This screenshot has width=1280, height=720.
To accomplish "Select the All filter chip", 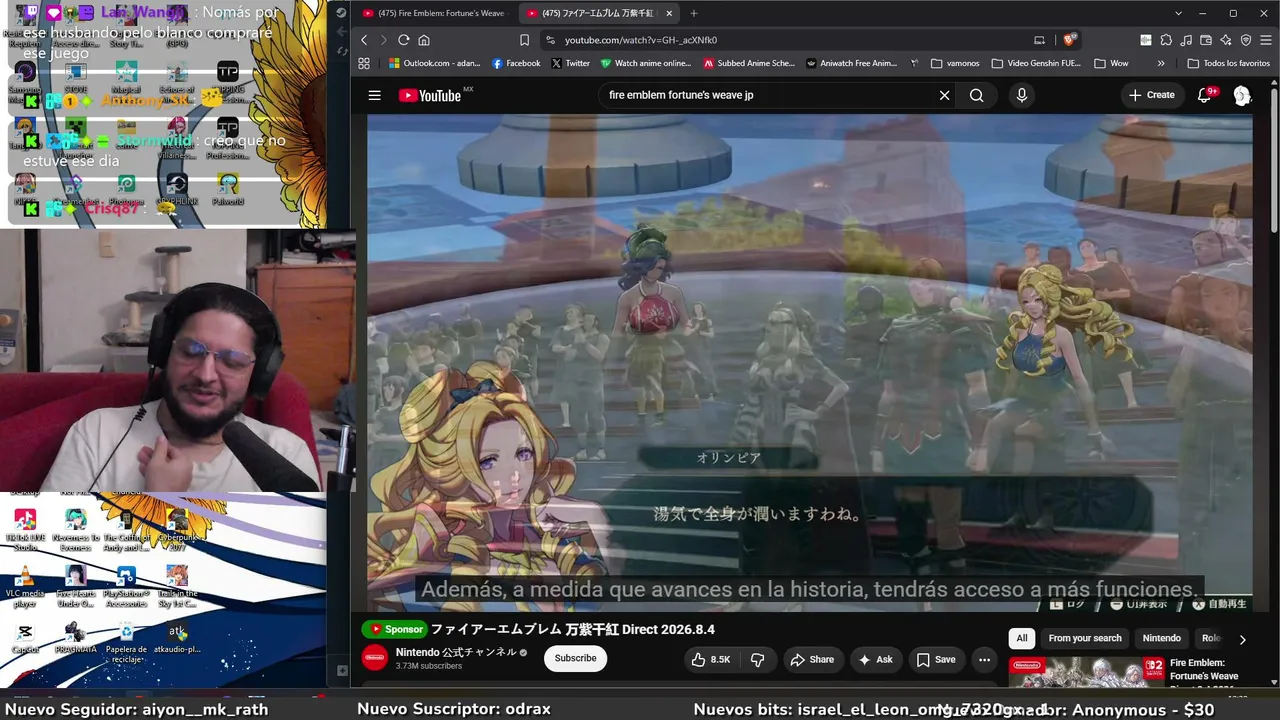I will (1021, 638).
